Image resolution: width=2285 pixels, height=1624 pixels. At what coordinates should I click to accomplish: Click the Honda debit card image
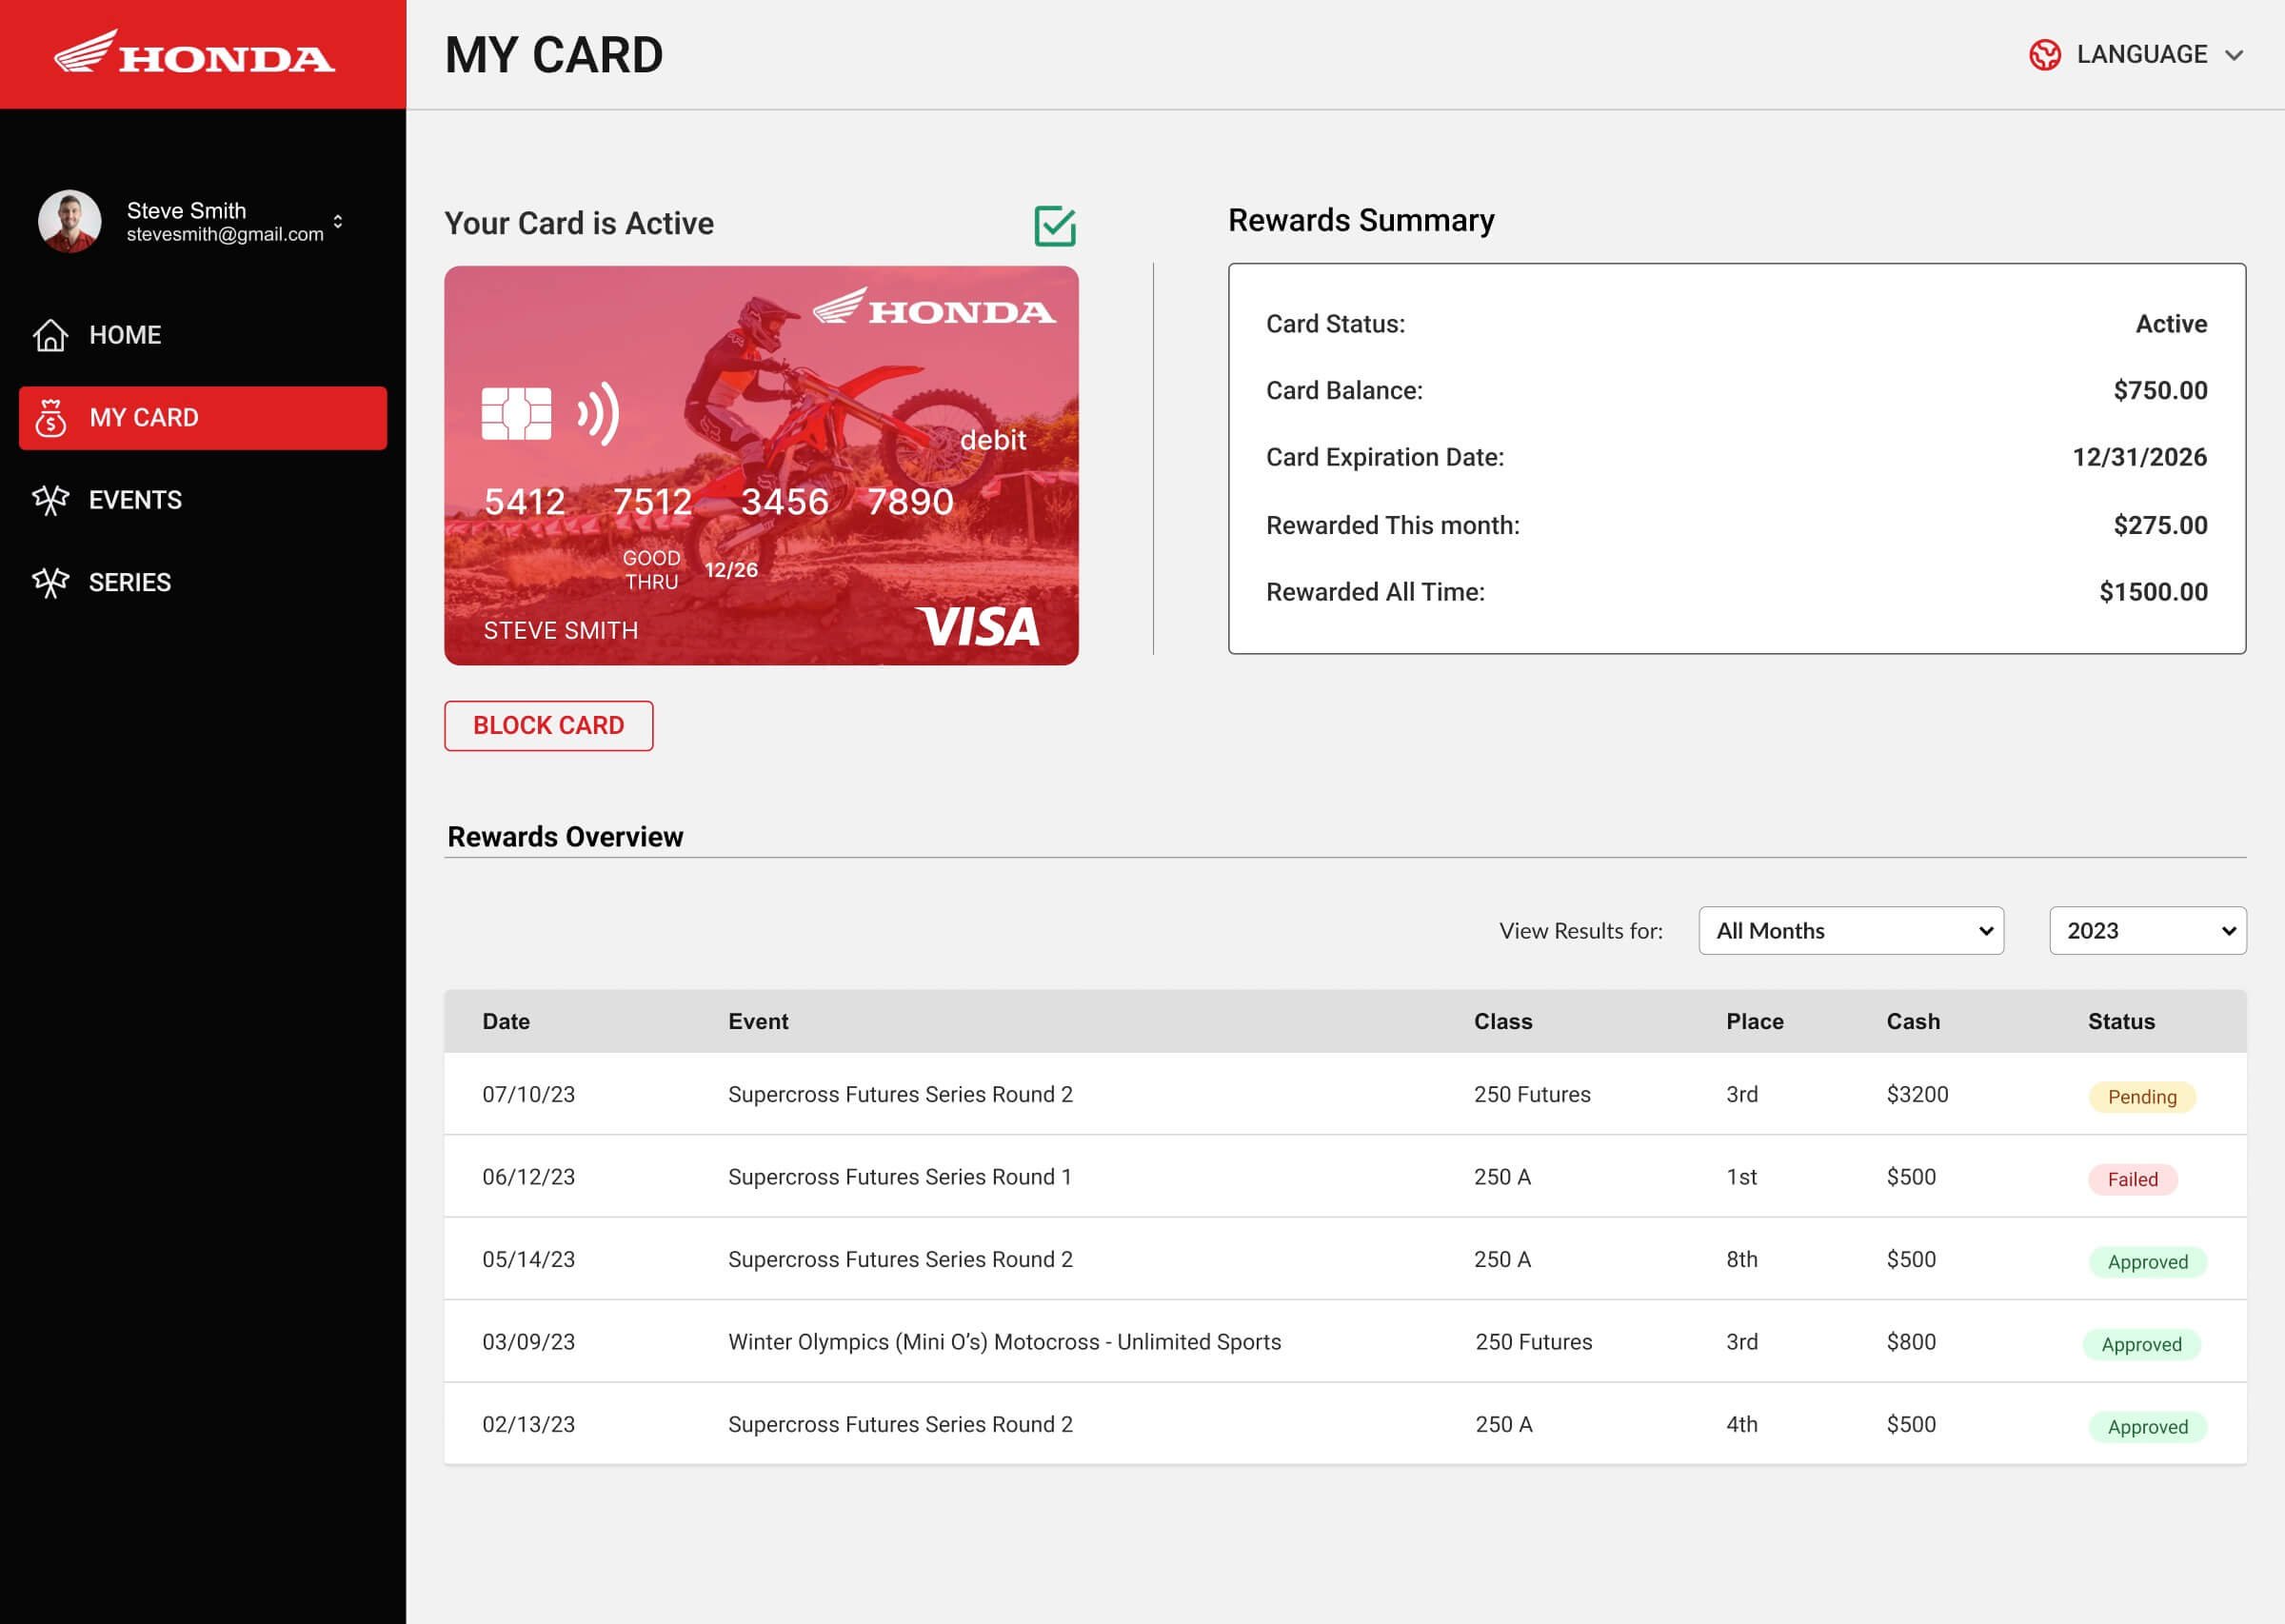761,465
